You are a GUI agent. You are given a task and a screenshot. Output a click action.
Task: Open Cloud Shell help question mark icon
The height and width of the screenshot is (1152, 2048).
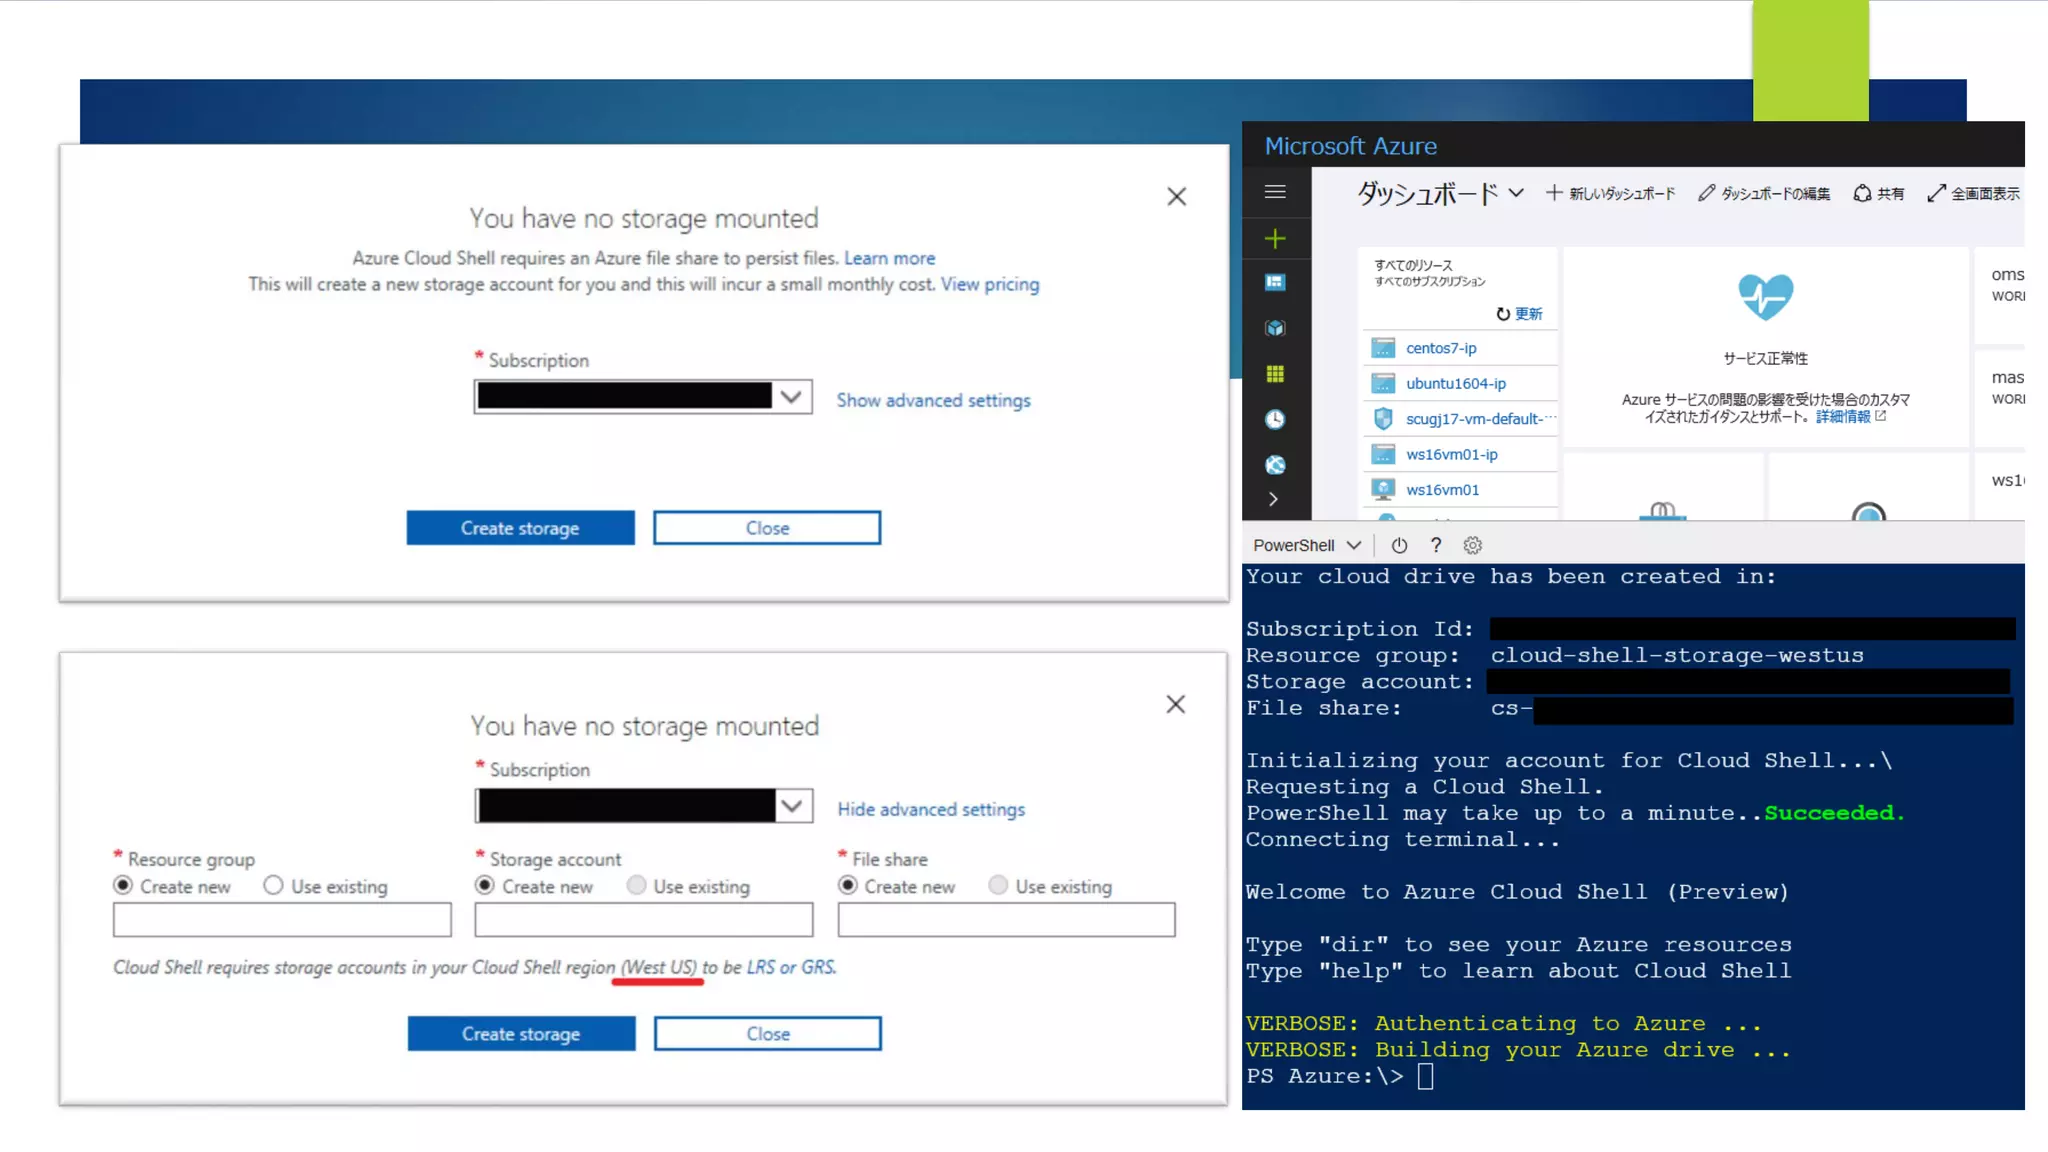(x=1436, y=545)
